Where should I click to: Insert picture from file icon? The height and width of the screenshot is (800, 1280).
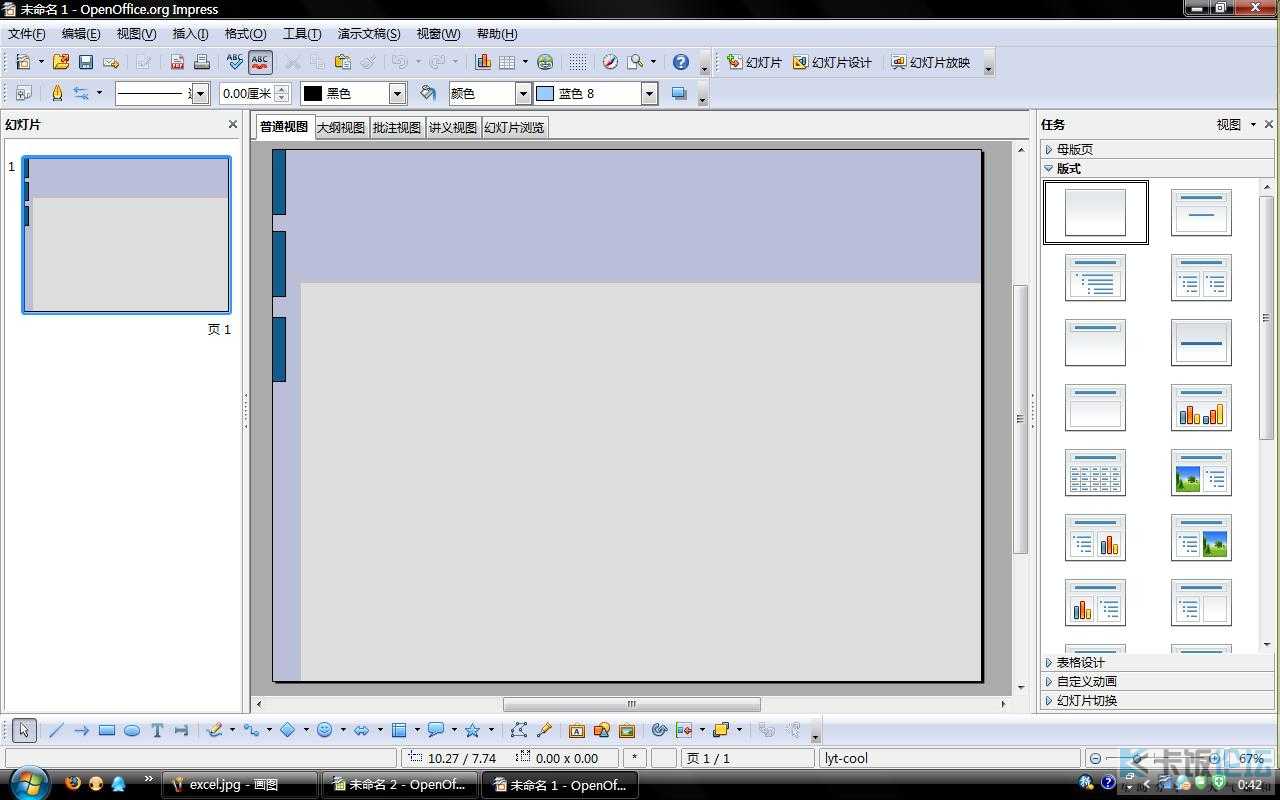[x=602, y=731]
